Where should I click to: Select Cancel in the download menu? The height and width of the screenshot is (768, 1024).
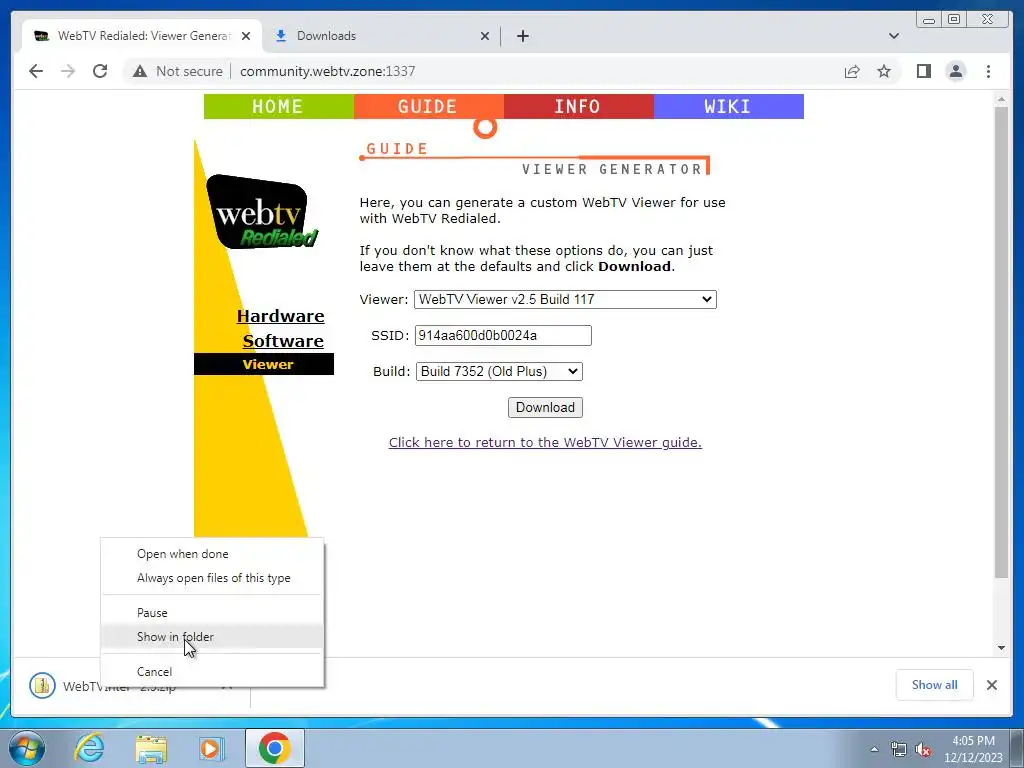pos(212,671)
